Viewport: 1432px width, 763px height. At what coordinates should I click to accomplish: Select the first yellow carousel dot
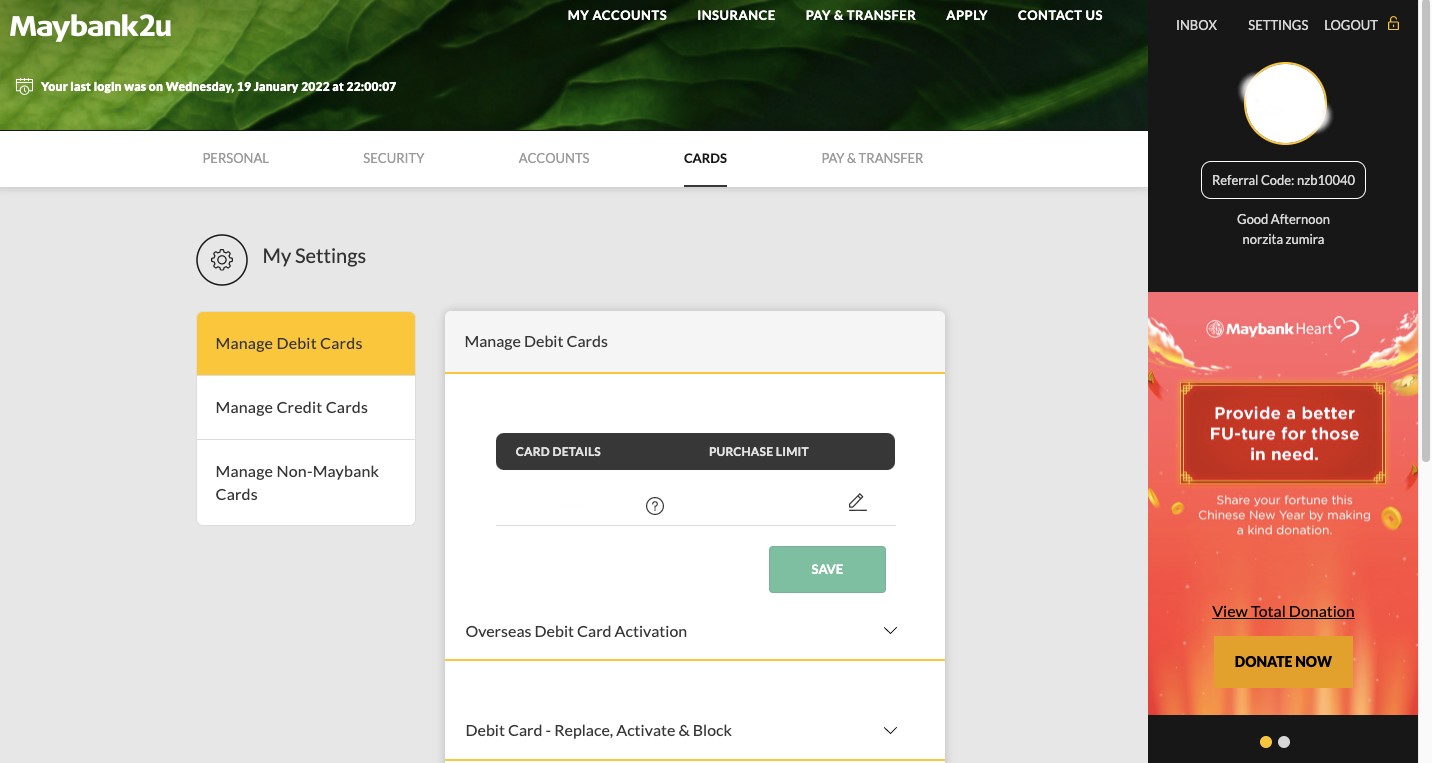pyautogui.click(x=1266, y=742)
